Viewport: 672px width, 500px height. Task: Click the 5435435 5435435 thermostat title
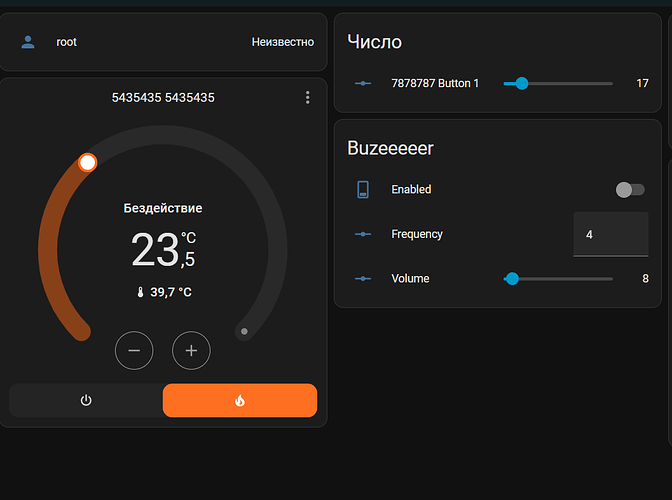point(163,98)
